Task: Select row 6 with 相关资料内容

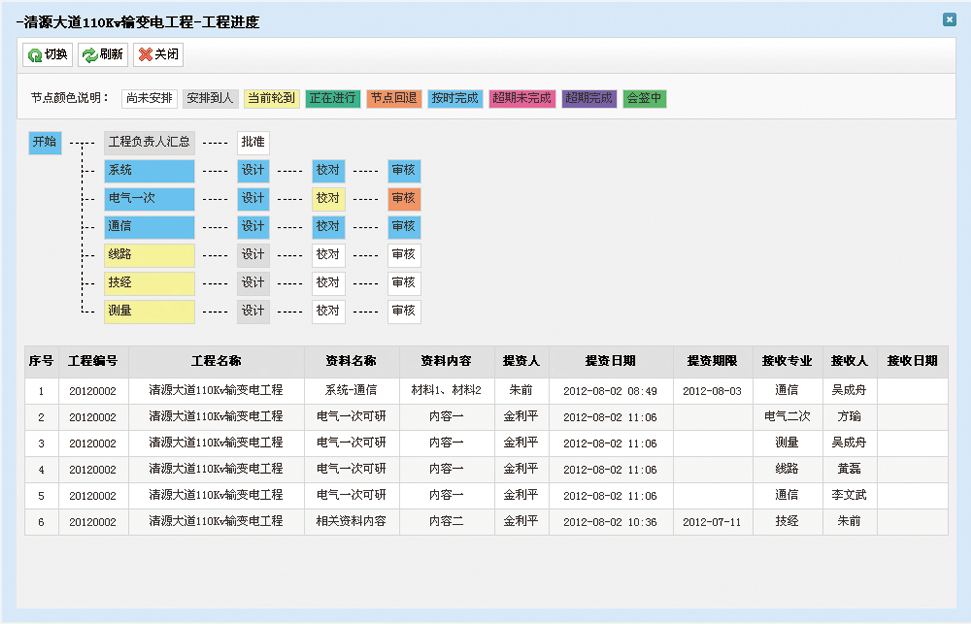Action: [x=351, y=522]
